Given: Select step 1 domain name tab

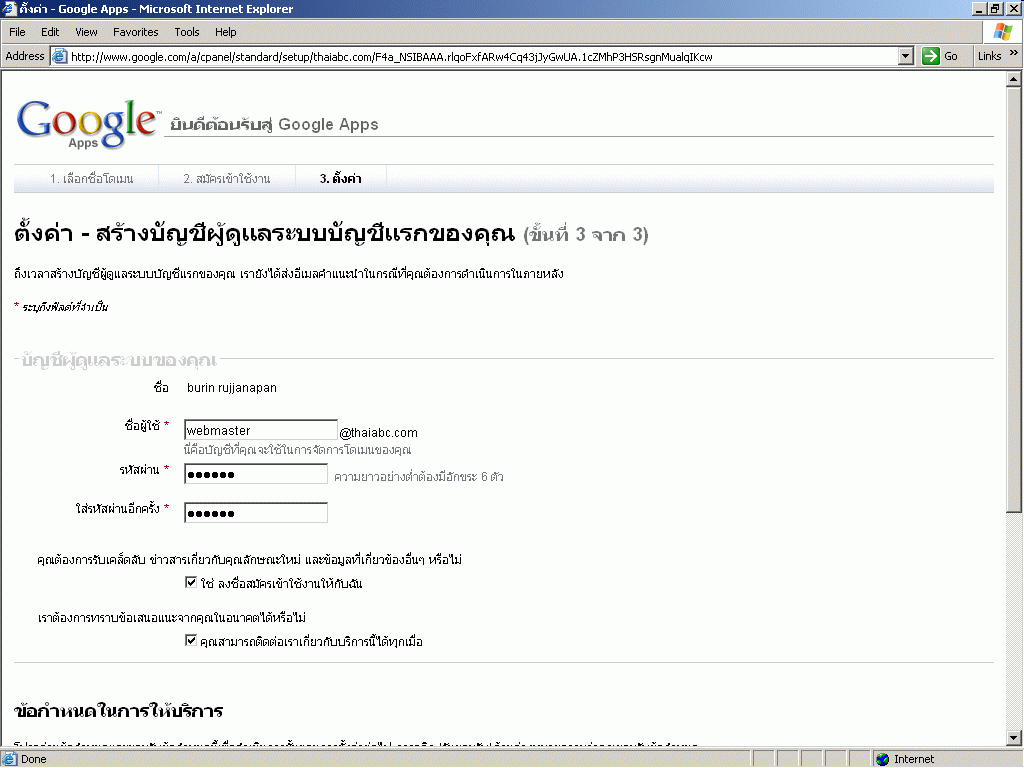Looking at the screenshot, I should pos(91,179).
